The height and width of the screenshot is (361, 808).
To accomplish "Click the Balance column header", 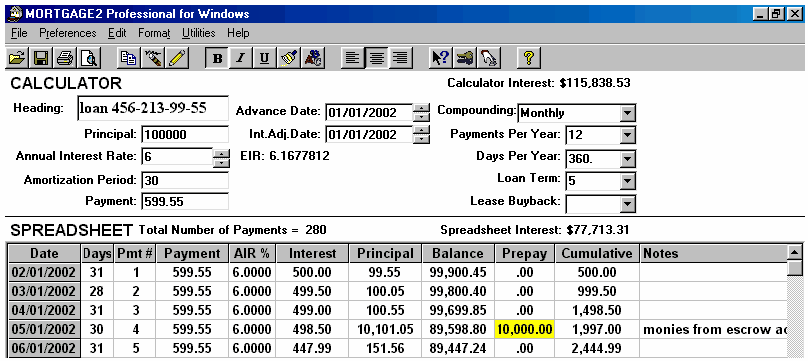I will click(x=458, y=253).
